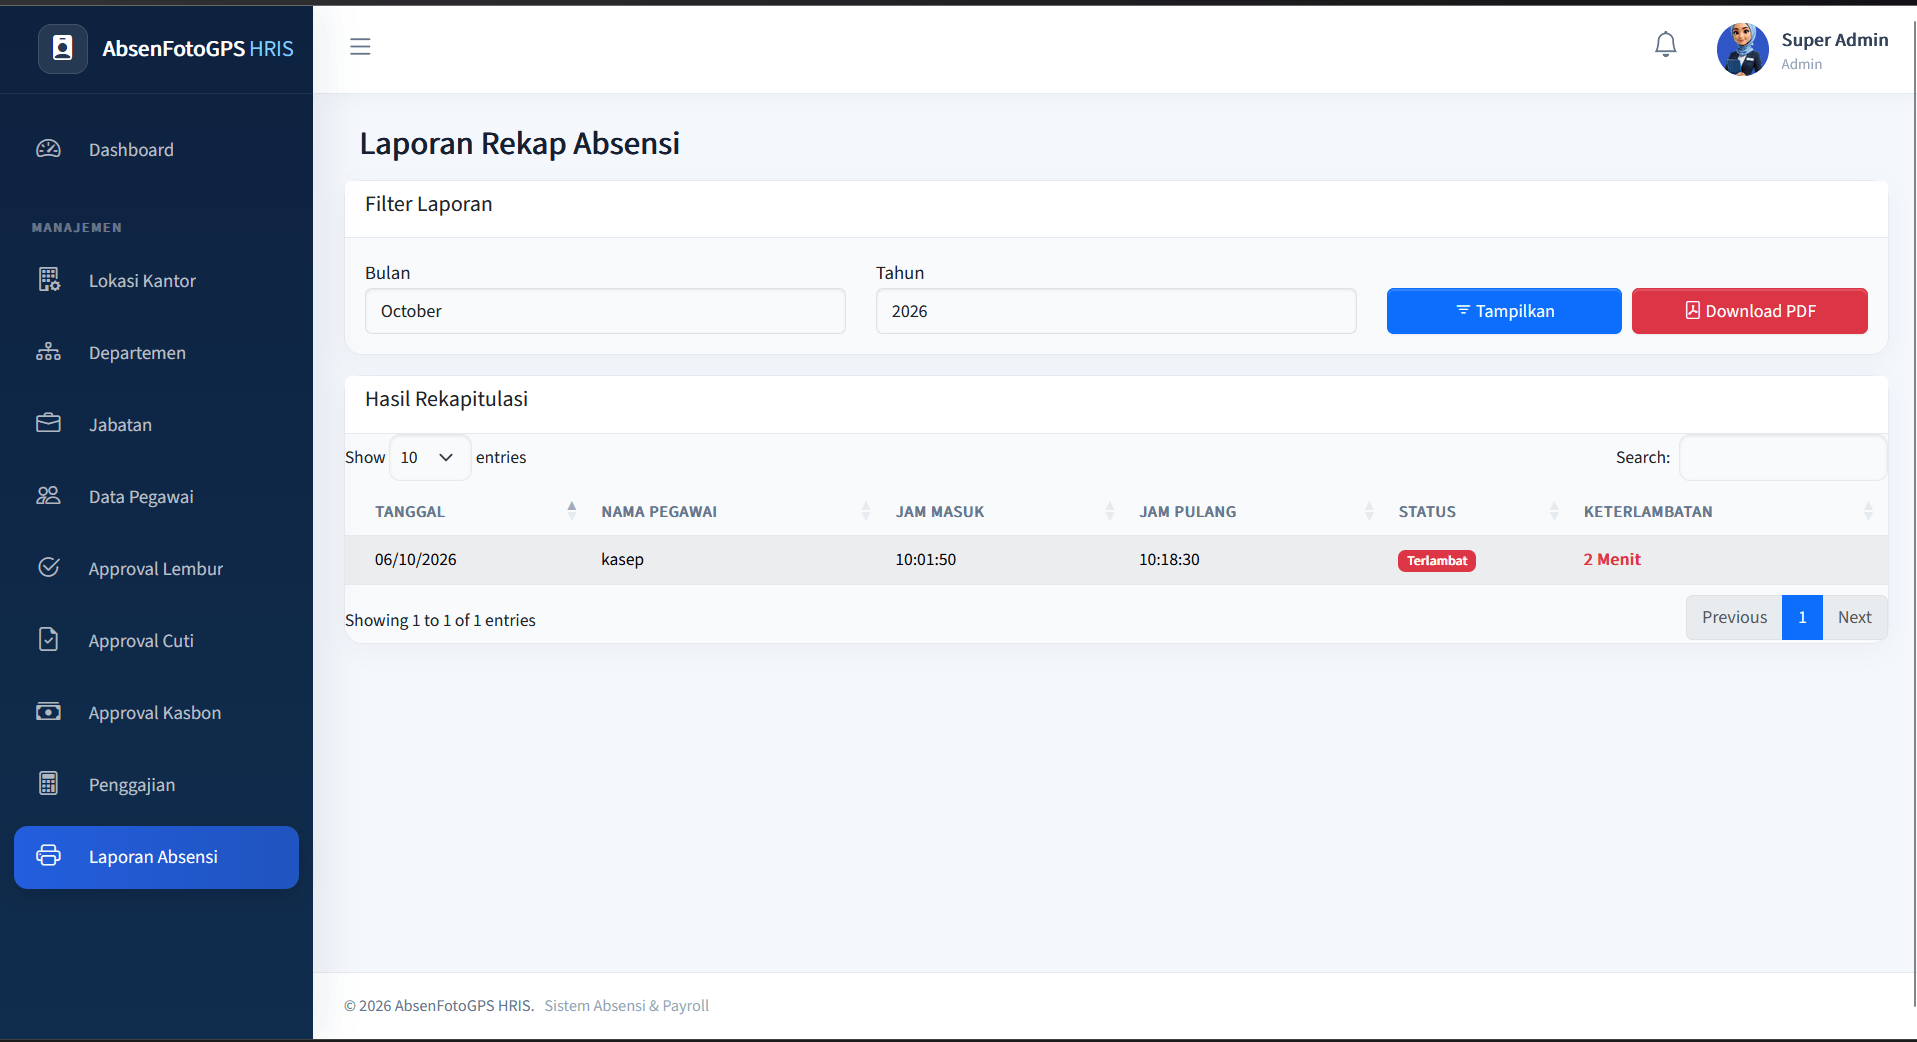Image resolution: width=1917 pixels, height=1042 pixels.
Task: Toggle the hamburger sidebar menu icon
Action: [360, 47]
